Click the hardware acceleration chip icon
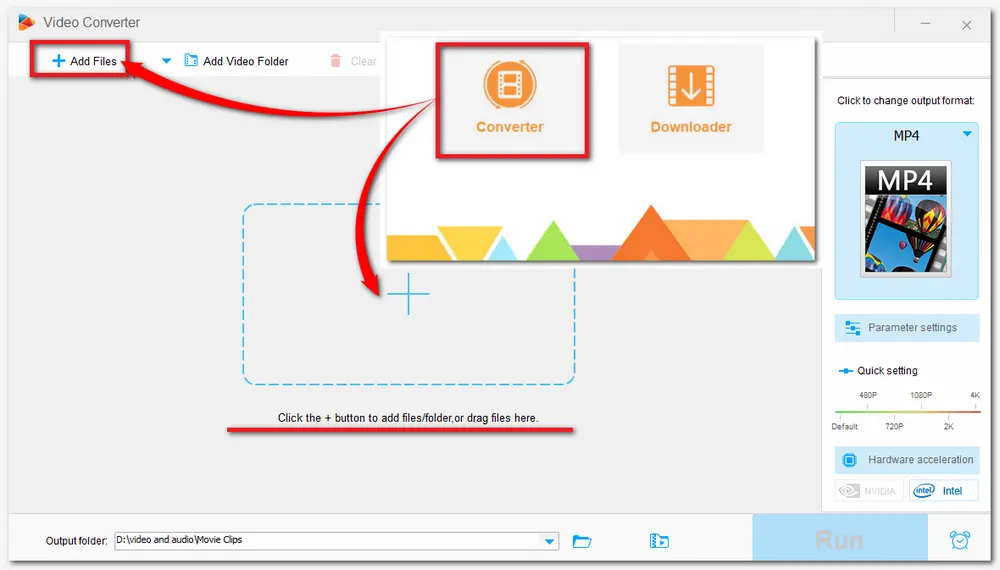Viewport: 1000px width, 570px height. click(849, 460)
